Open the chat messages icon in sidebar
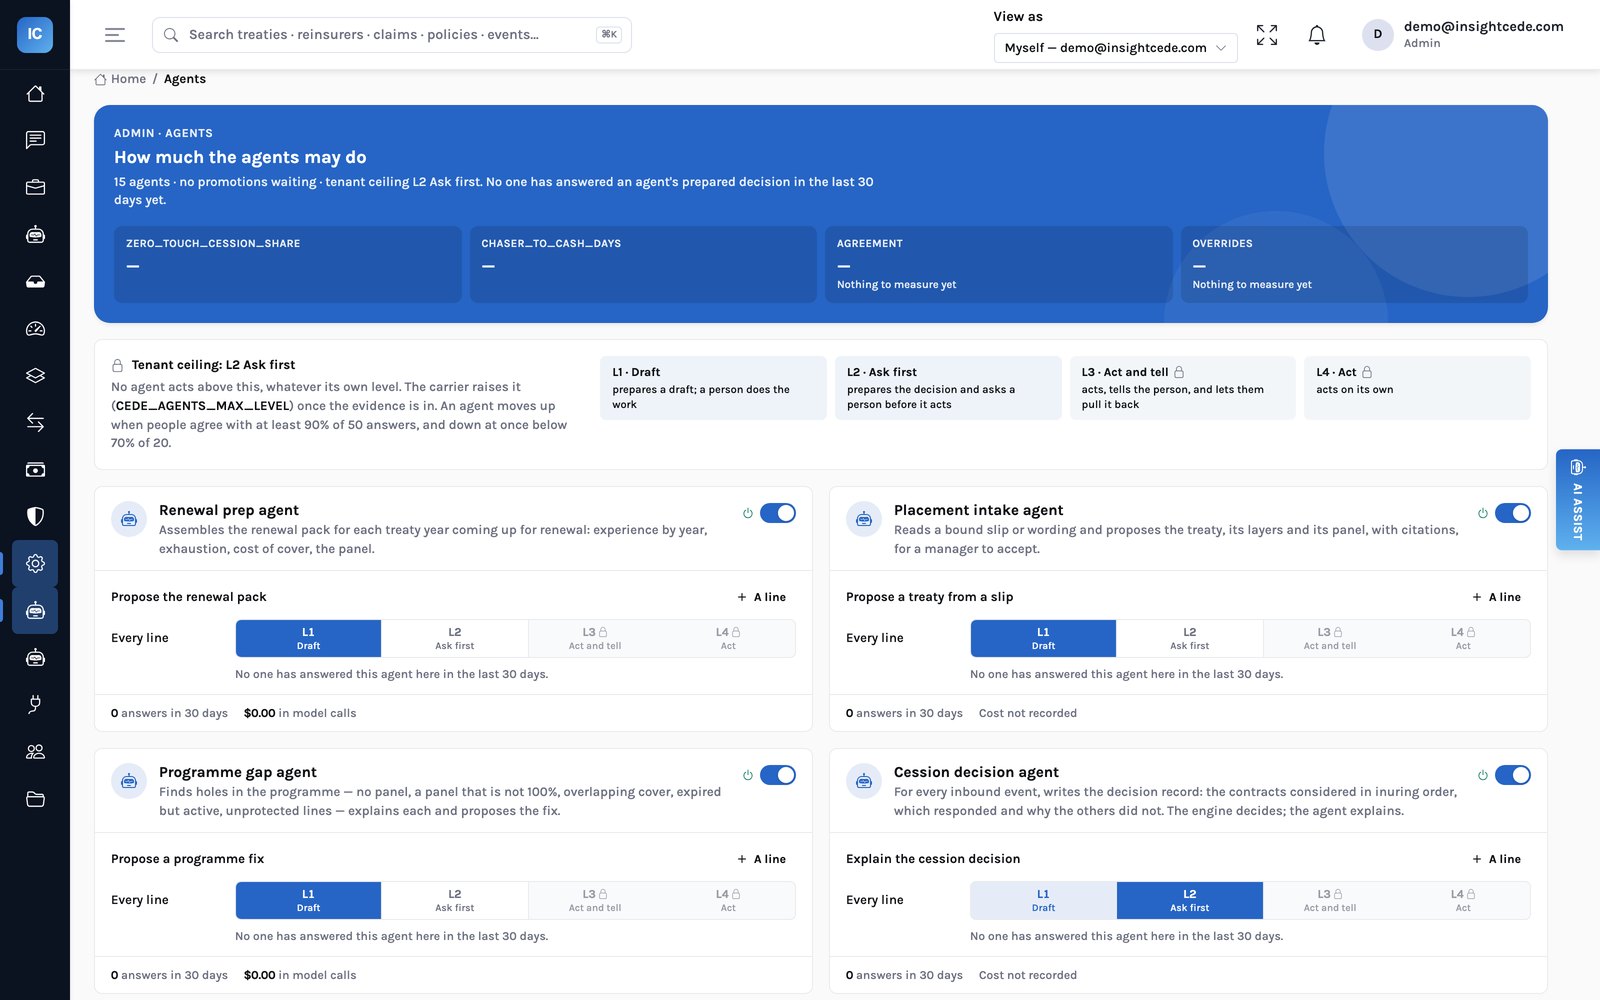 point(35,140)
